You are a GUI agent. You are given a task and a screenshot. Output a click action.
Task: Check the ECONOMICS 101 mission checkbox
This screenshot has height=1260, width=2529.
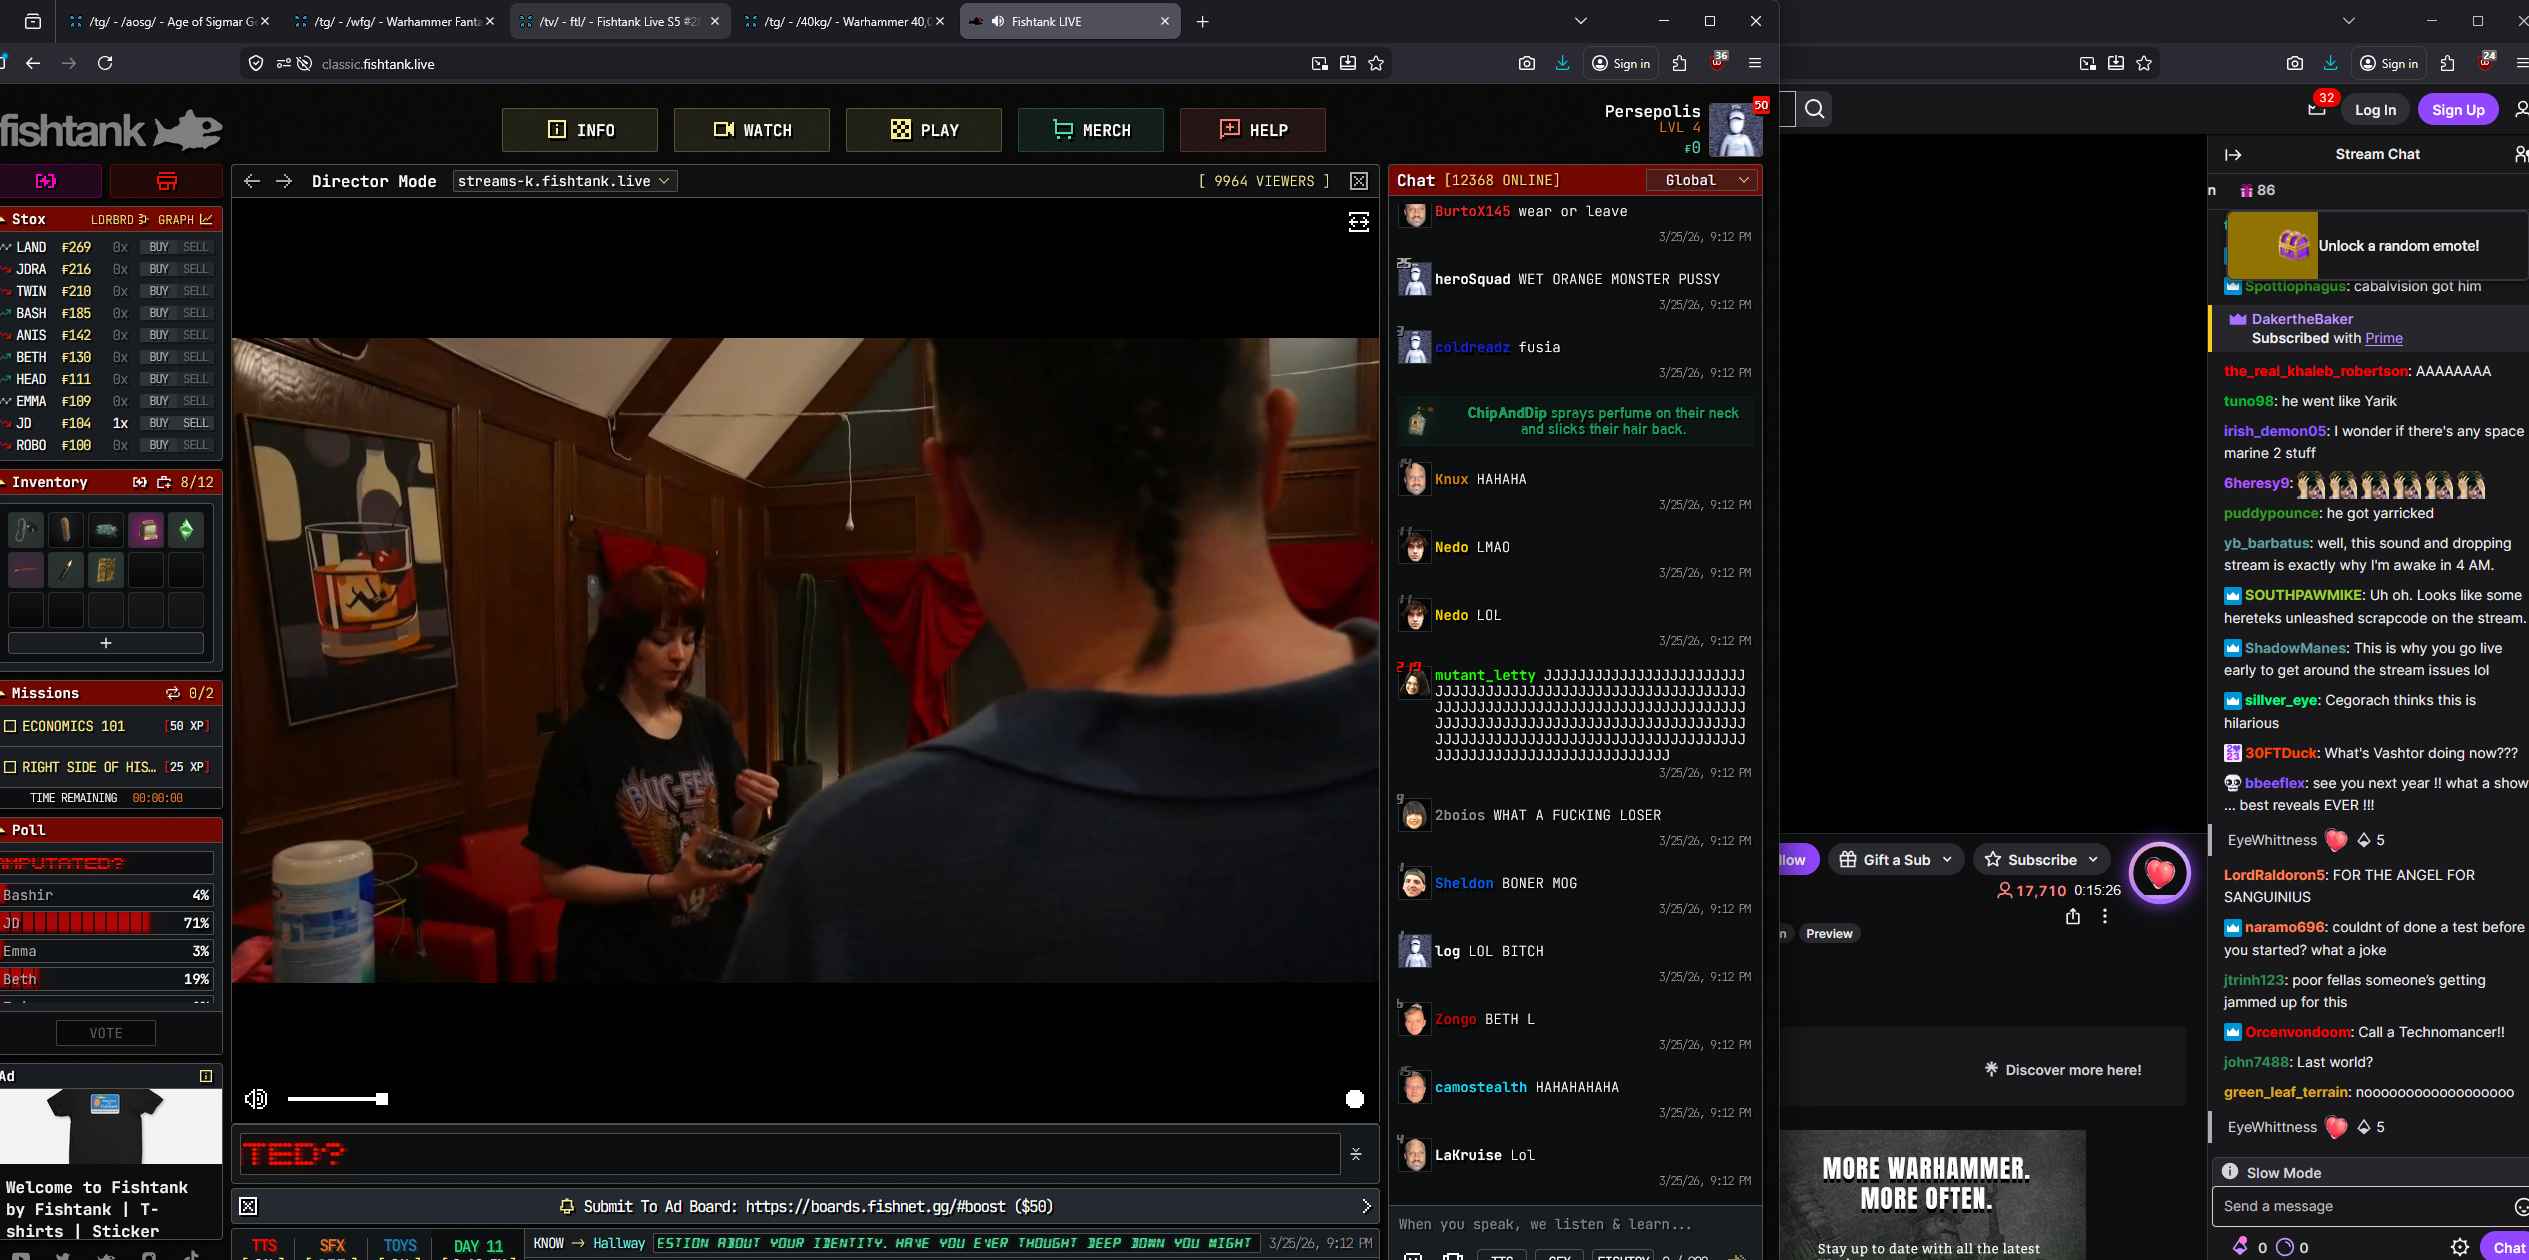click(10, 726)
